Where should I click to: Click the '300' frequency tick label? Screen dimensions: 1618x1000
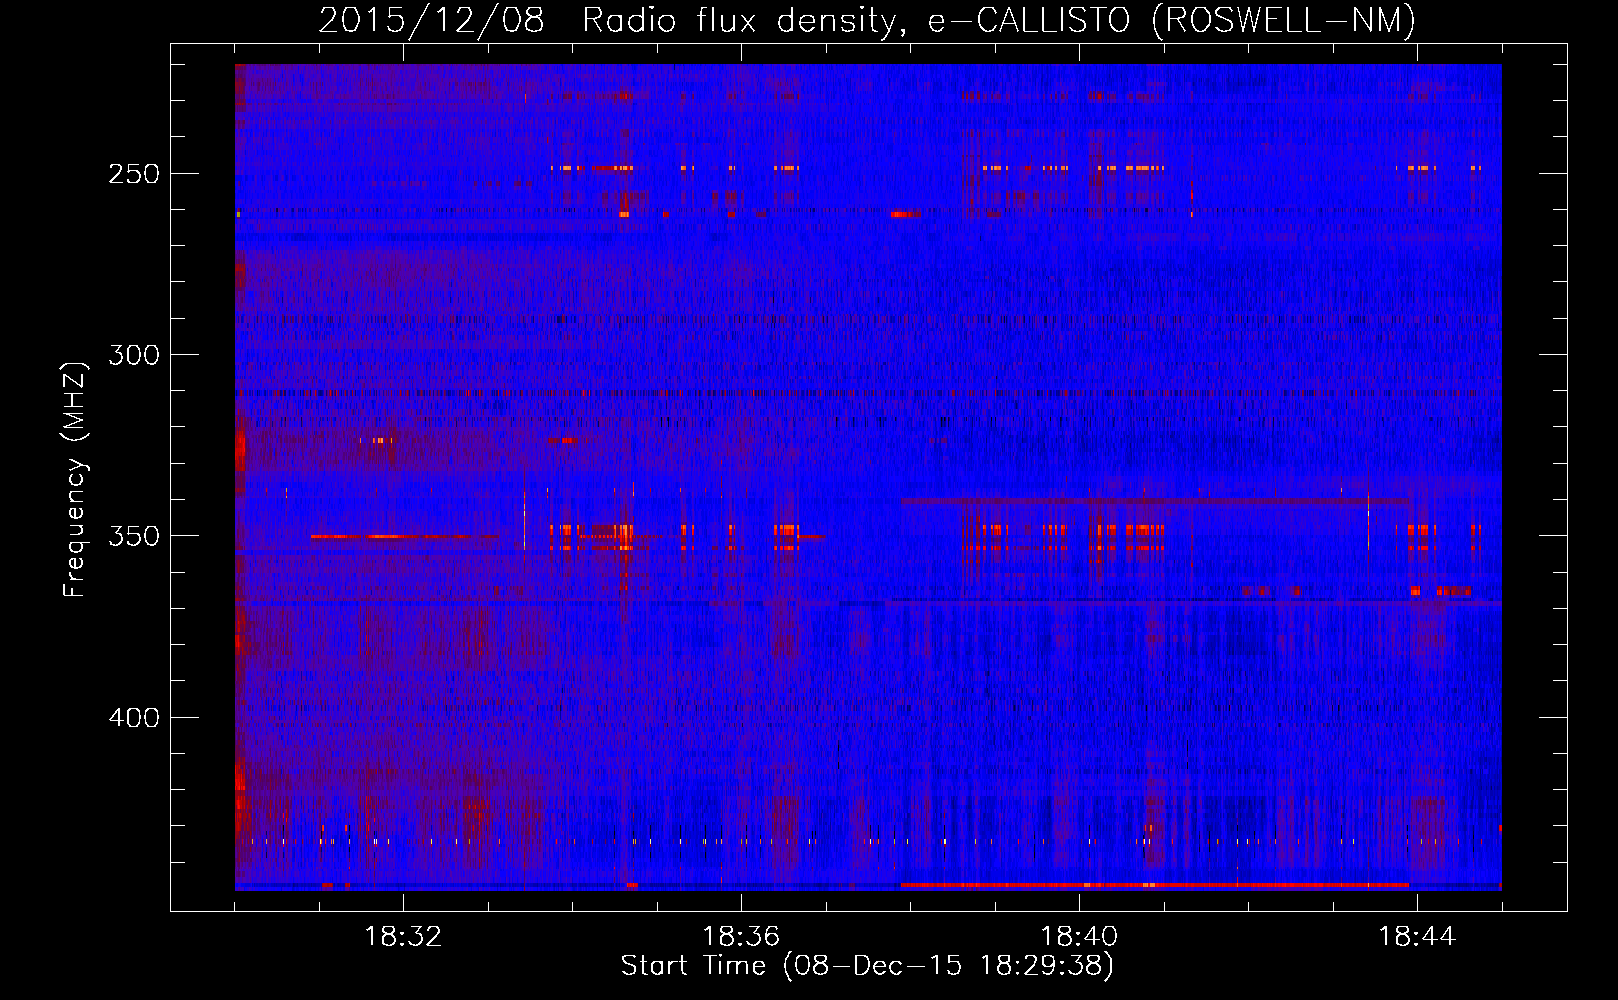134,355
